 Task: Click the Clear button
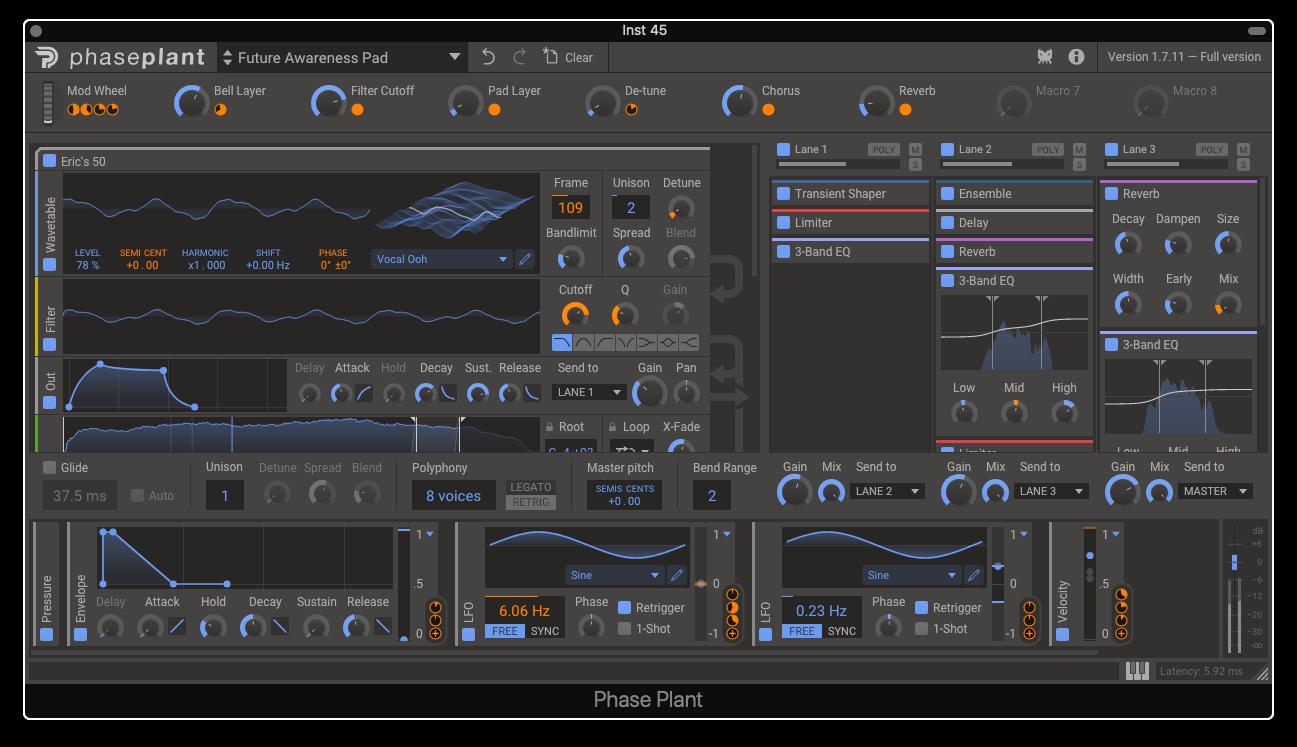coord(568,57)
